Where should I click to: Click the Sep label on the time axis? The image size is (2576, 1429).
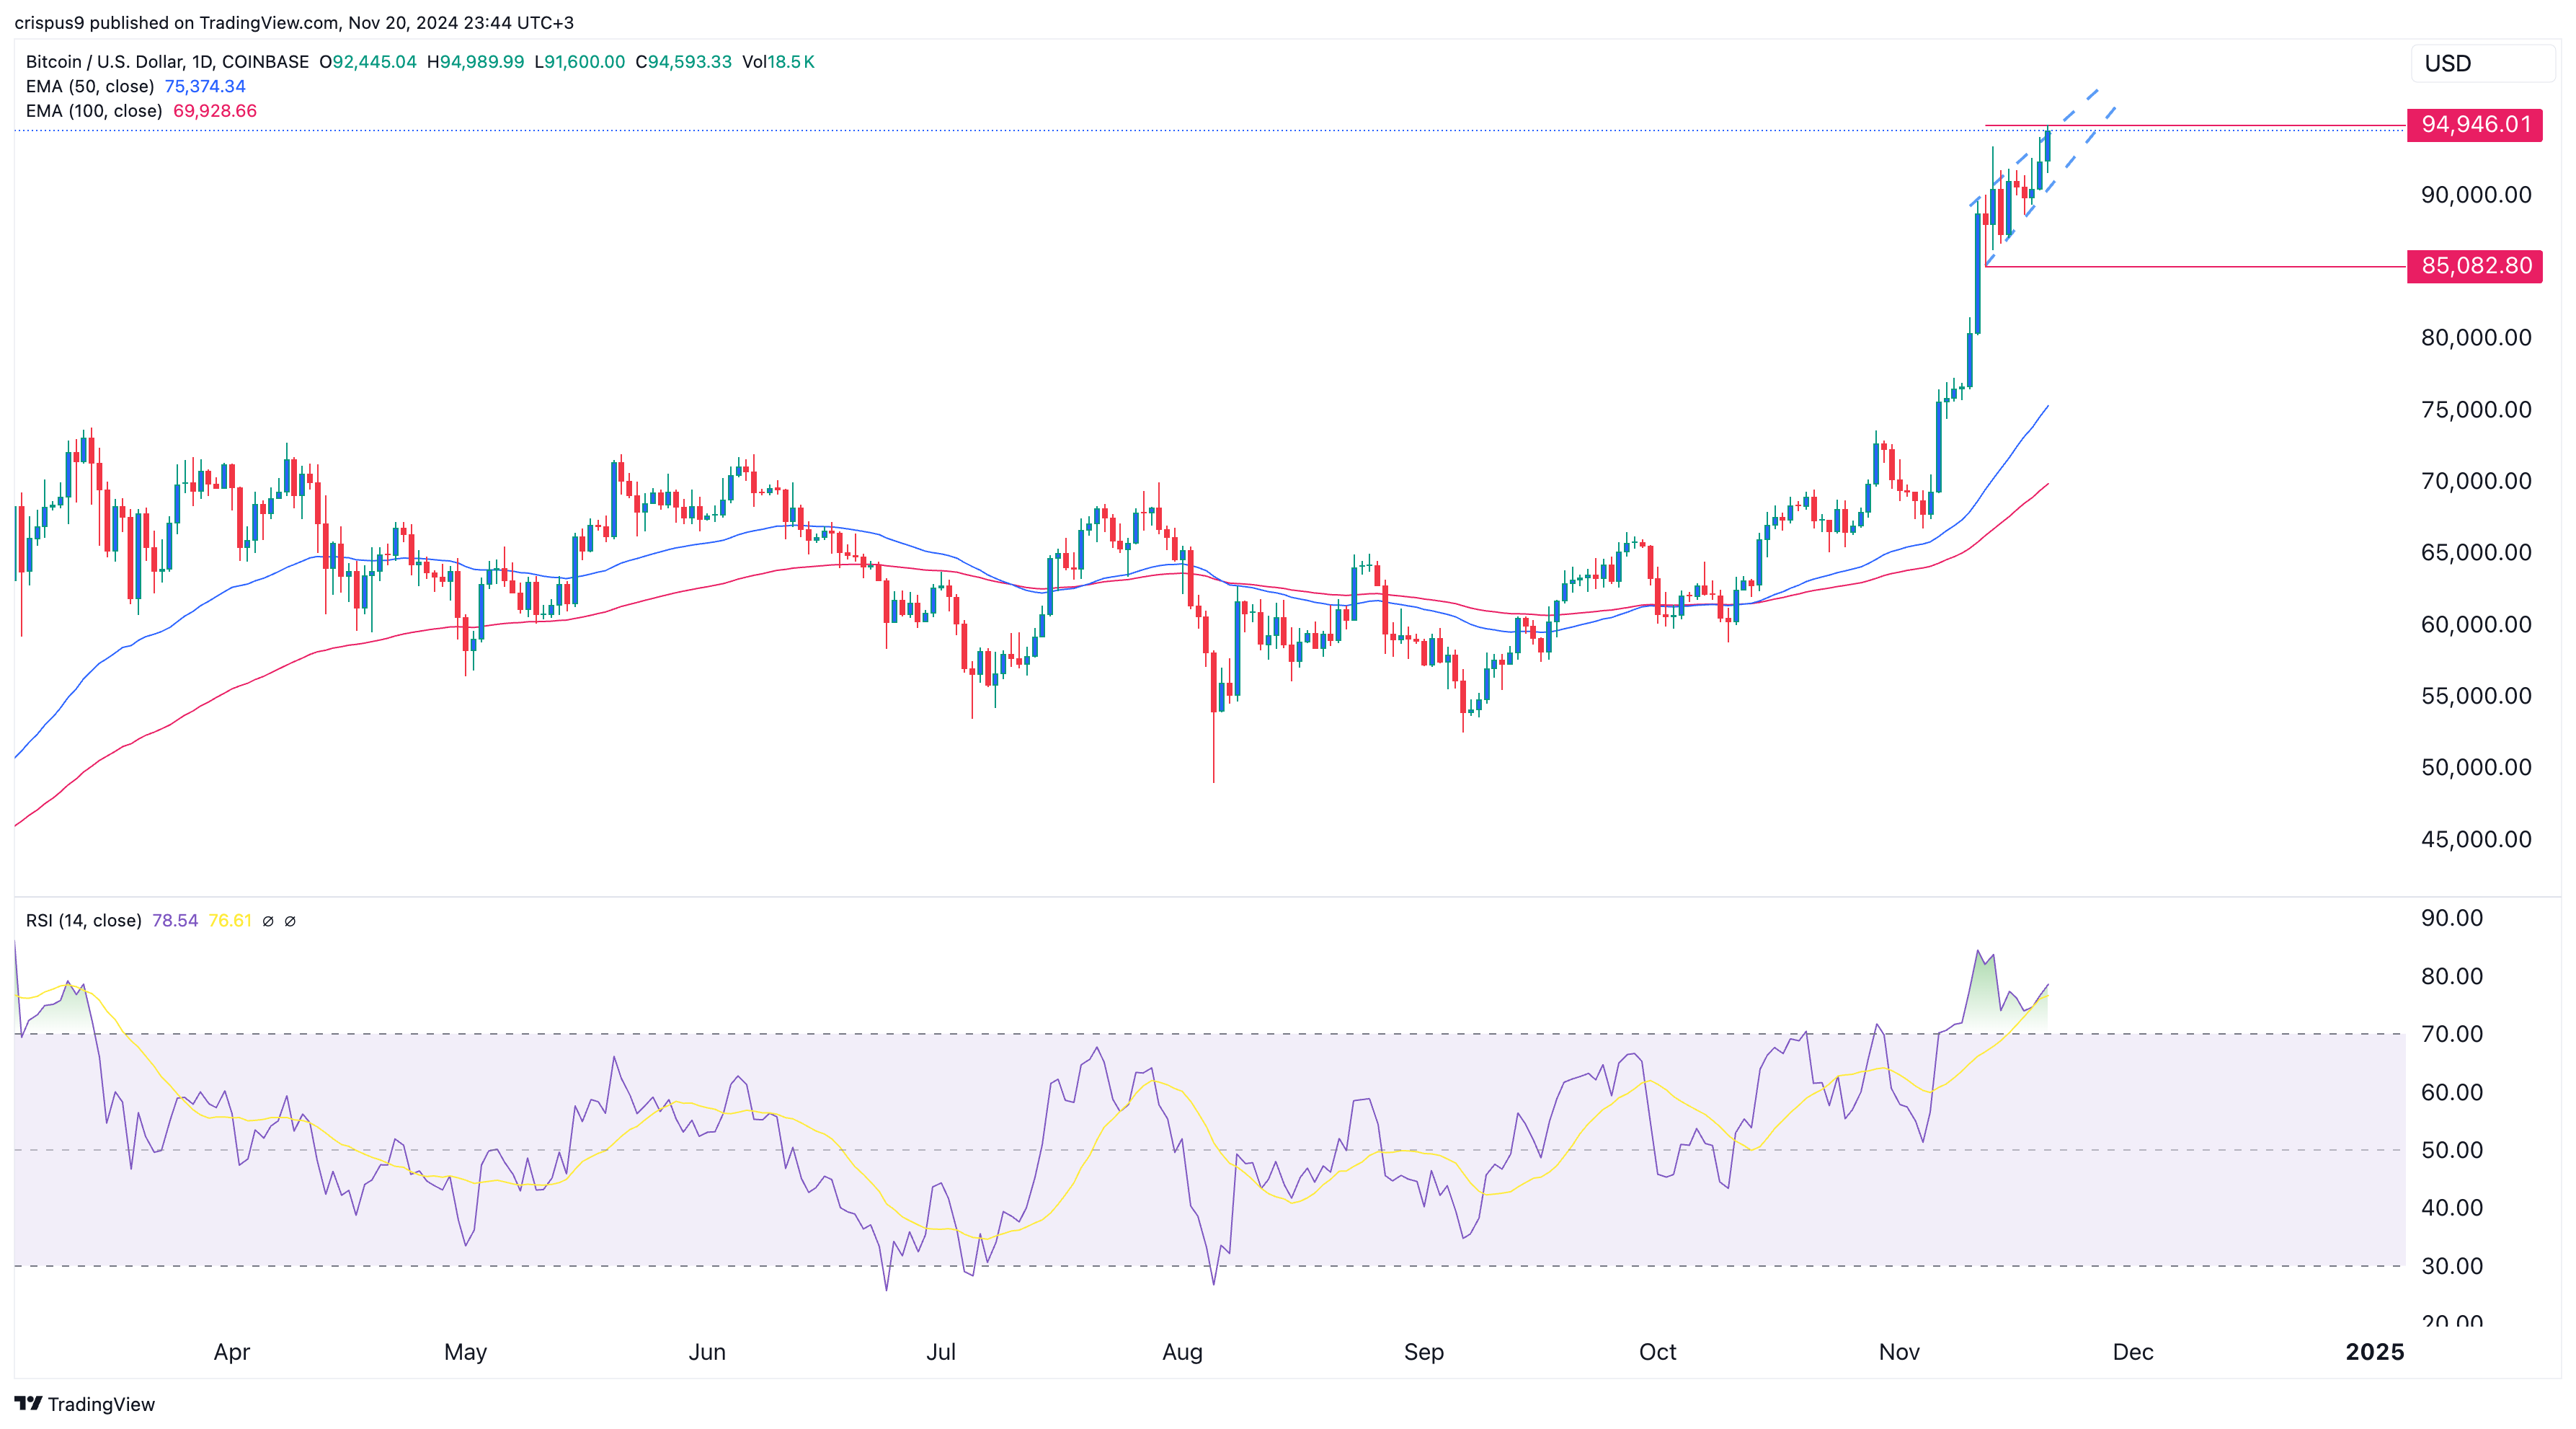click(x=1424, y=1353)
